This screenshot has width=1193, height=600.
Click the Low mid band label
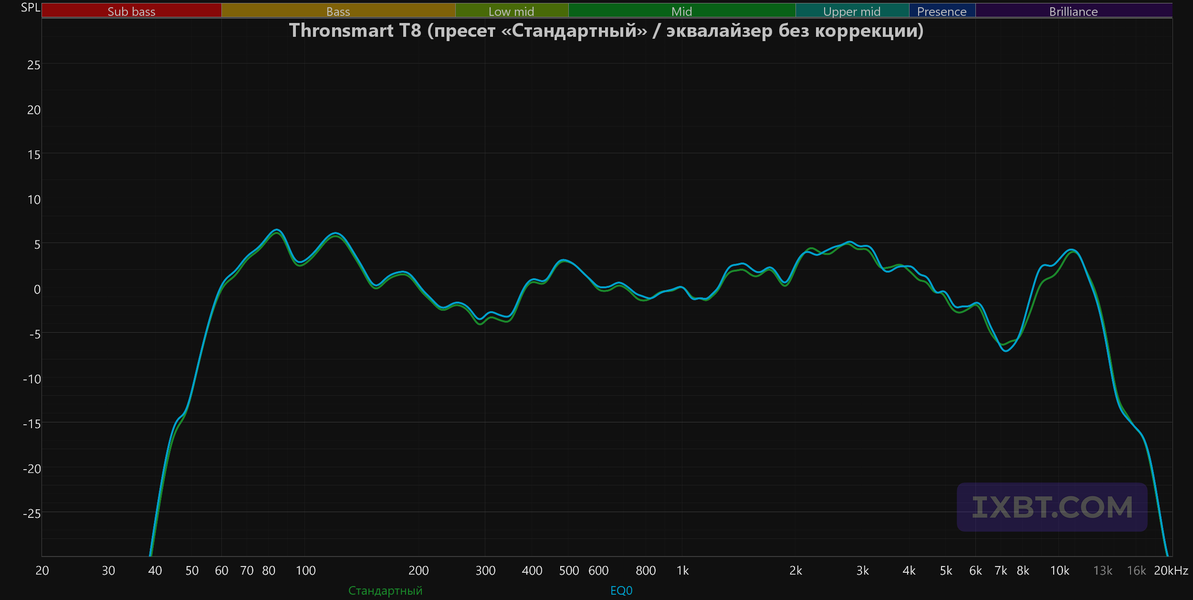coord(511,11)
